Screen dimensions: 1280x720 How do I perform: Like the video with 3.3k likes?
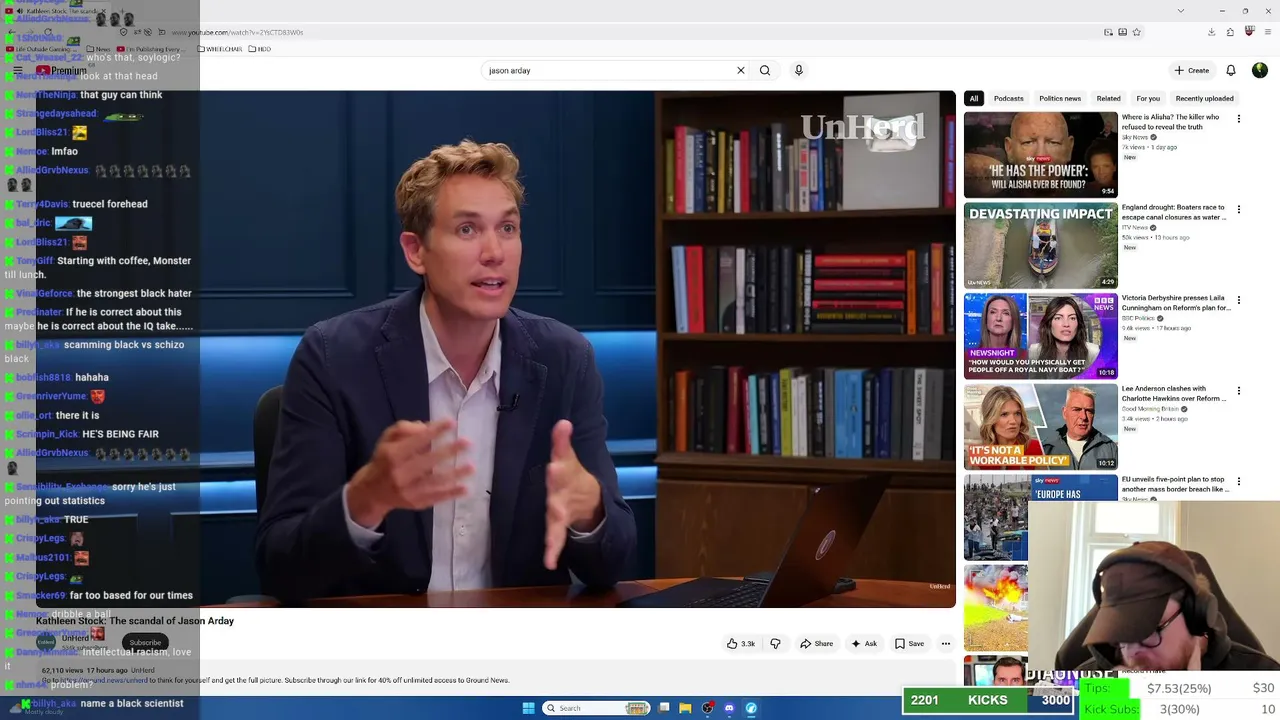point(741,644)
